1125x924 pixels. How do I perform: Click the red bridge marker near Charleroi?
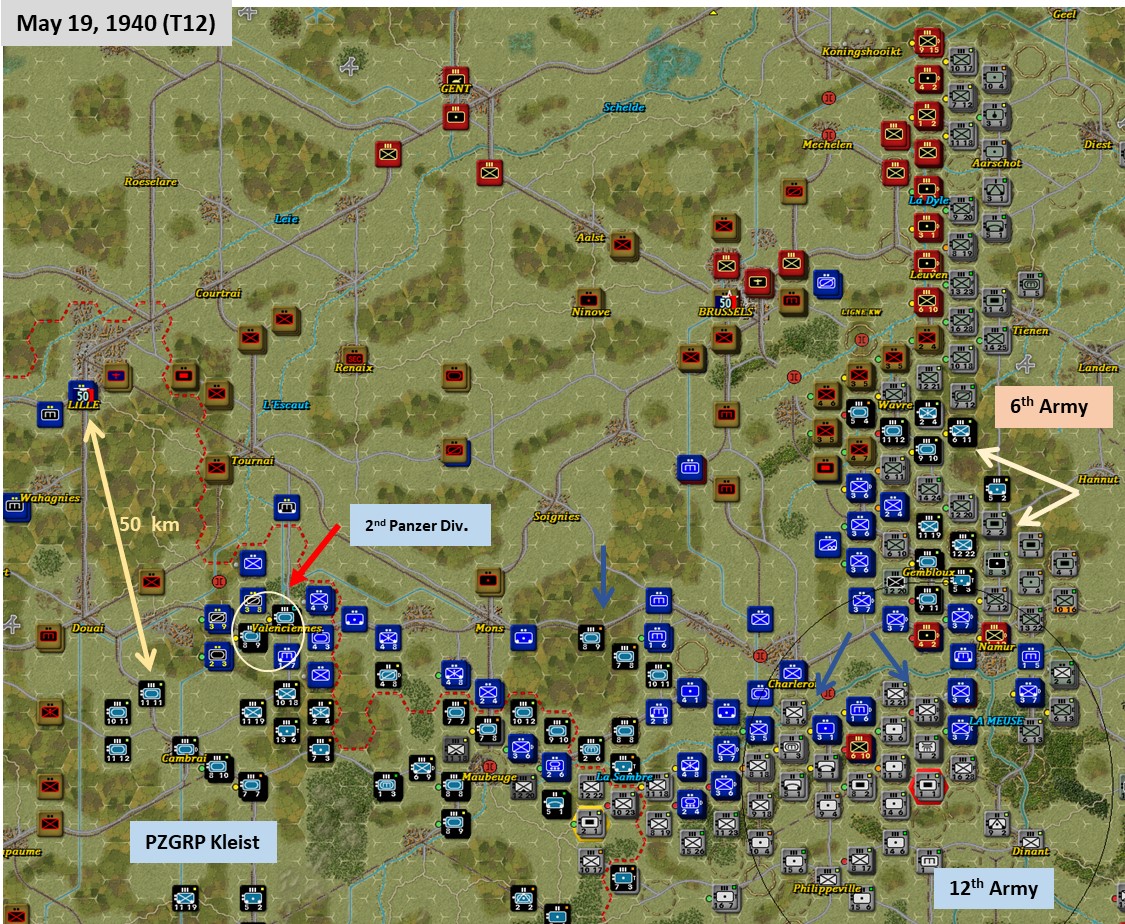coord(828,693)
